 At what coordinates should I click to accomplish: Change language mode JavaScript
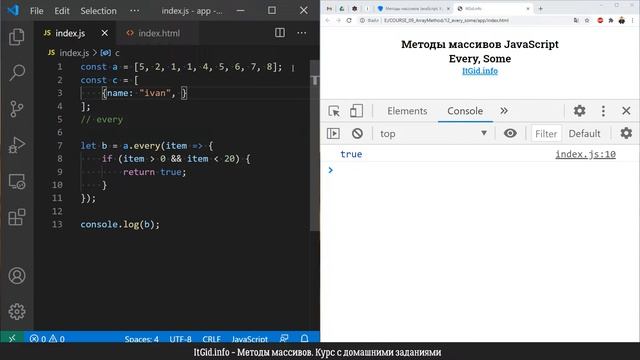point(249,339)
